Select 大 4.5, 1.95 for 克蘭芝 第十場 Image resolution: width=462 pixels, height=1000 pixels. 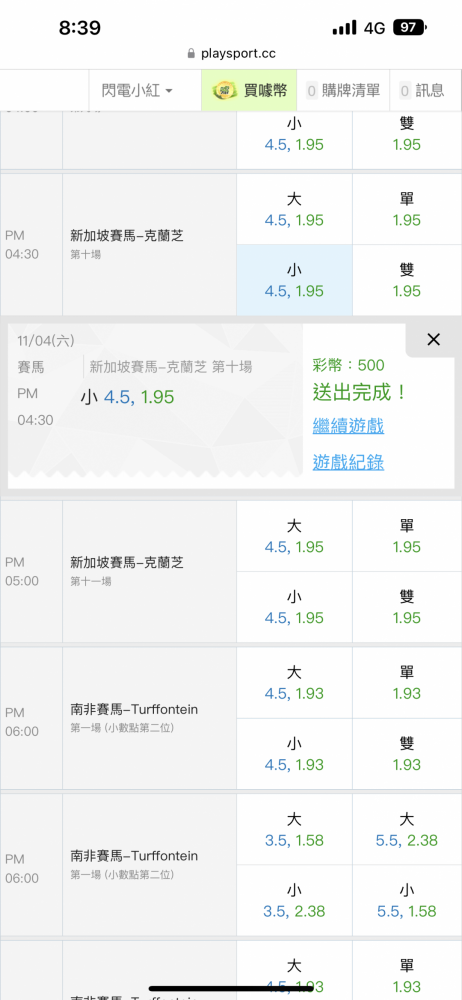click(294, 209)
